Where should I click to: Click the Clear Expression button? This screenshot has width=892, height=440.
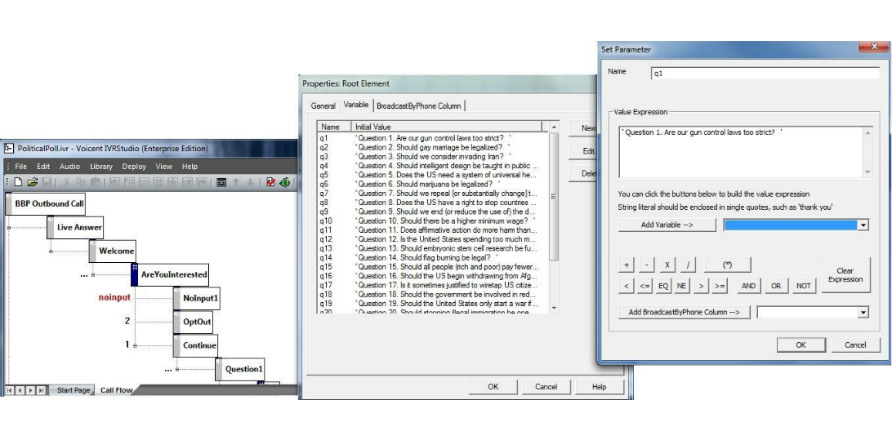click(x=845, y=275)
